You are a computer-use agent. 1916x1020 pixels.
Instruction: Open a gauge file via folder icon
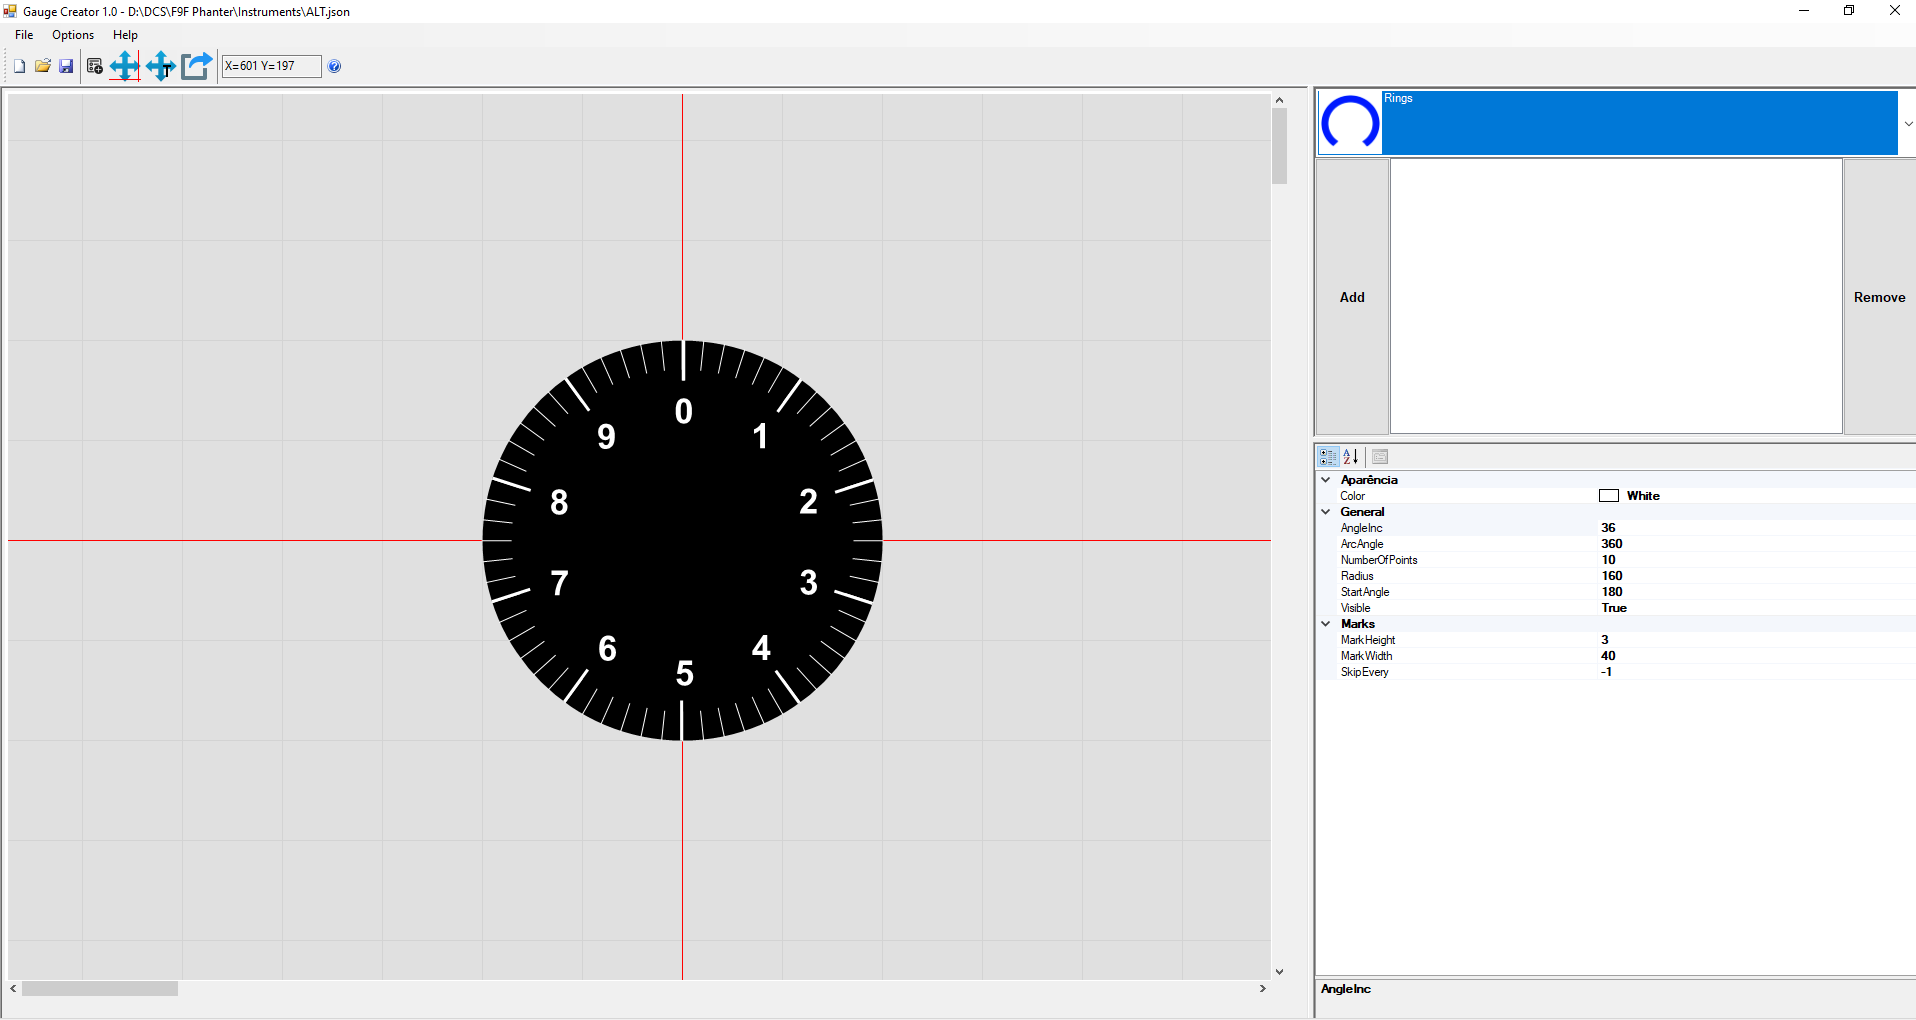coord(43,66)
